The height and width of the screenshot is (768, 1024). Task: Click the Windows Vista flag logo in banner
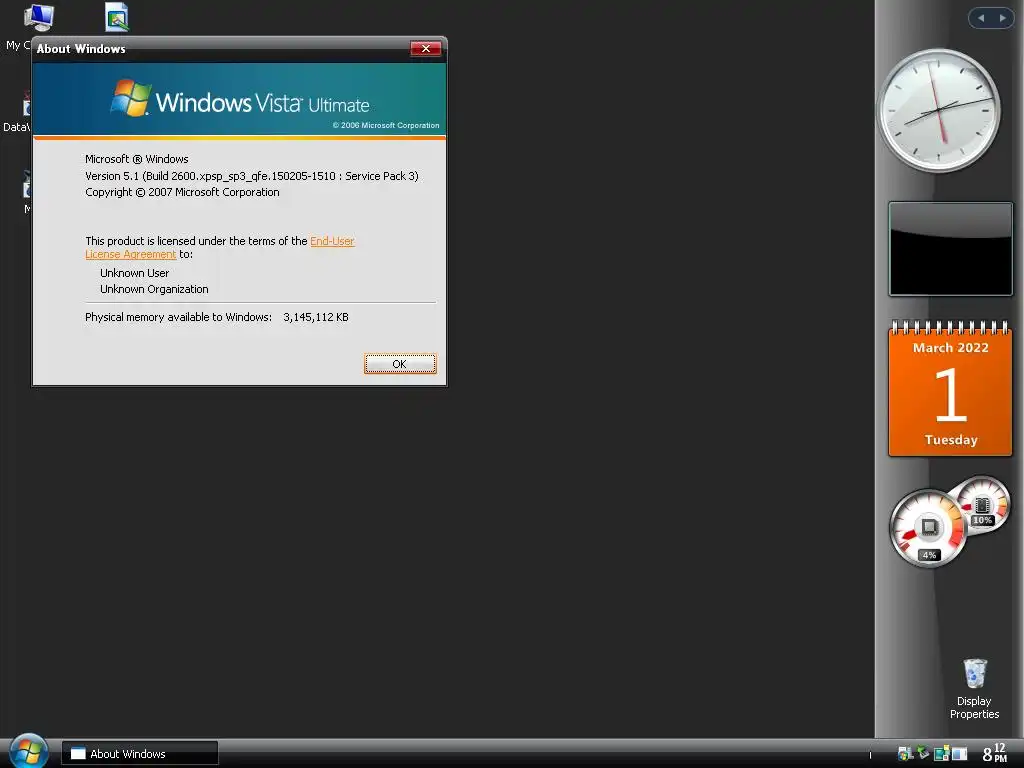coord(131,98)
